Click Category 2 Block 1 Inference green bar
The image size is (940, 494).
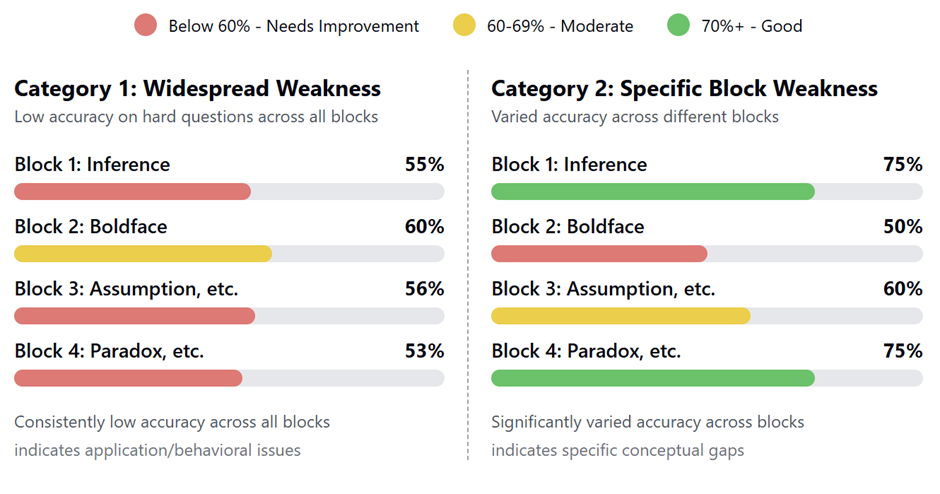652,191
